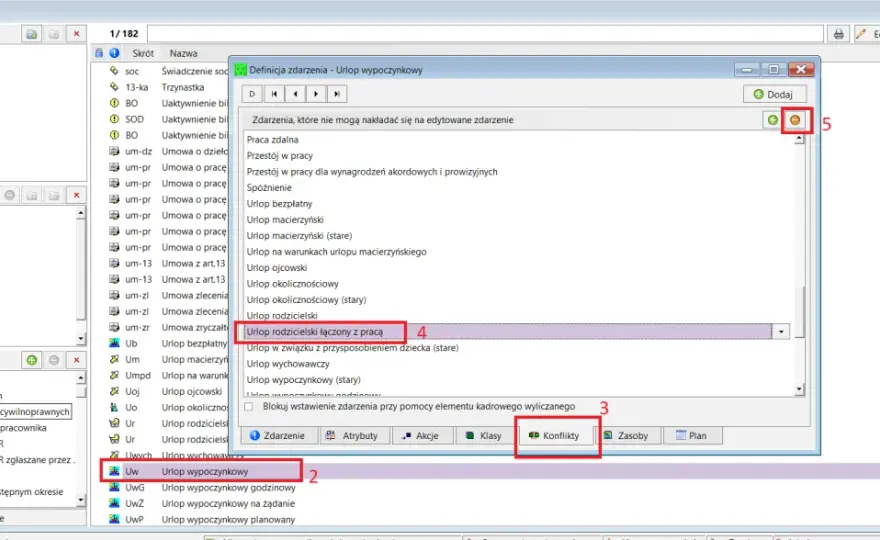
Task: Click the blue info icon in the list header
Action: [114, 53]
